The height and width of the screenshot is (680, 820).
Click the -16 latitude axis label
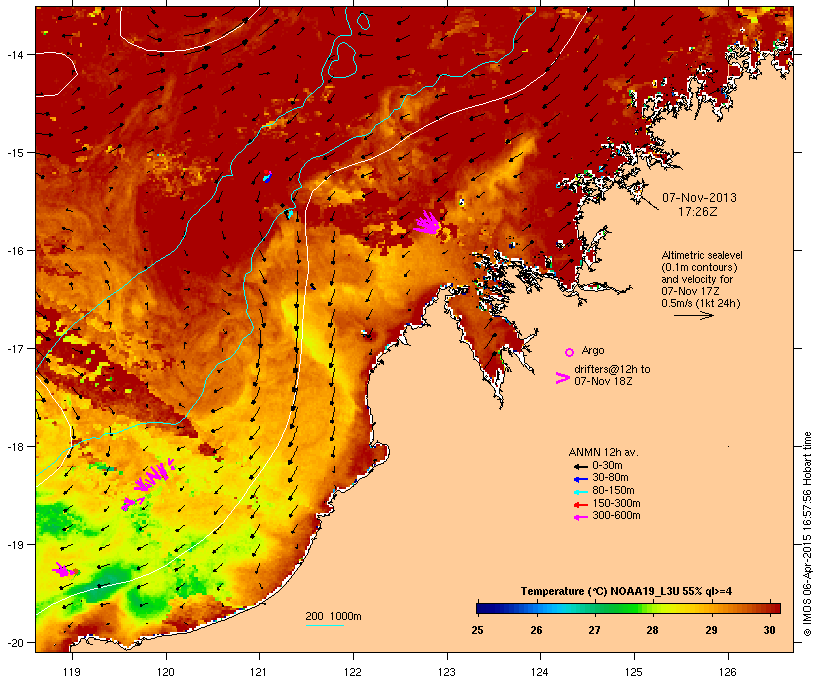pos(14,251)
